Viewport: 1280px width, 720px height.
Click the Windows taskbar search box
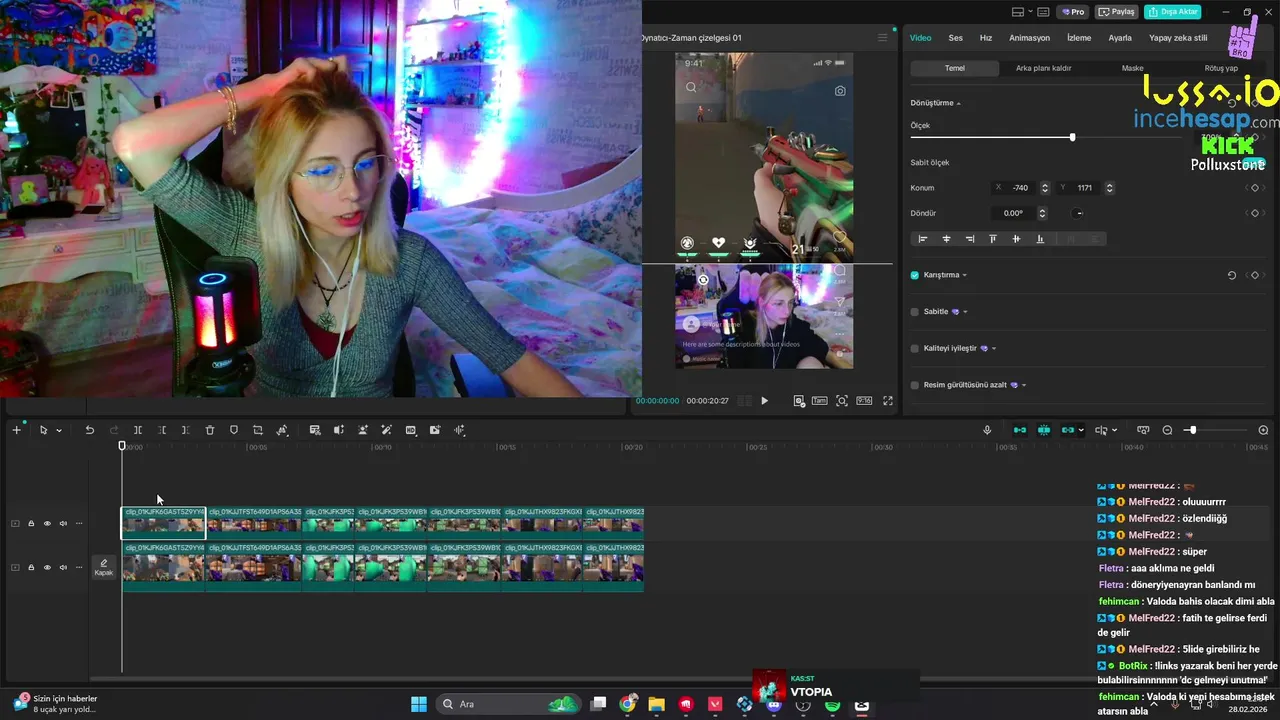pos(508,704)
